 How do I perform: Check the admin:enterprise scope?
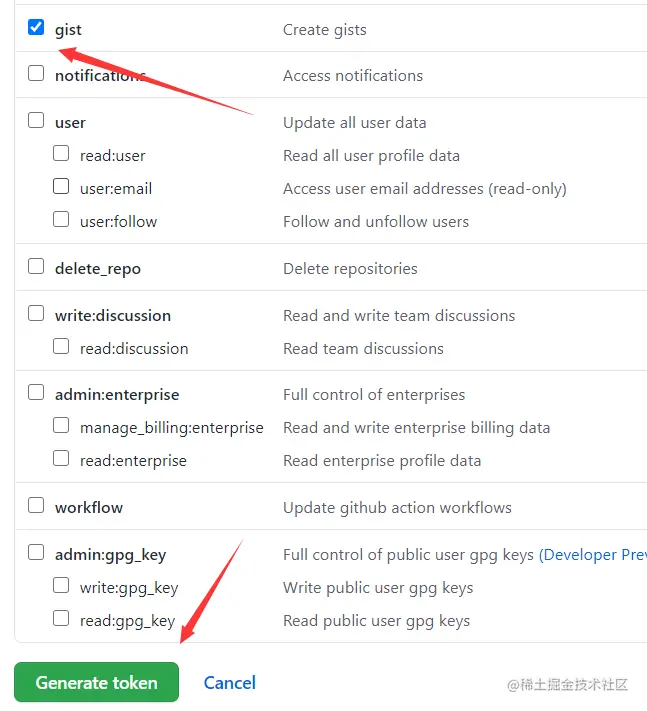(36, 392)
